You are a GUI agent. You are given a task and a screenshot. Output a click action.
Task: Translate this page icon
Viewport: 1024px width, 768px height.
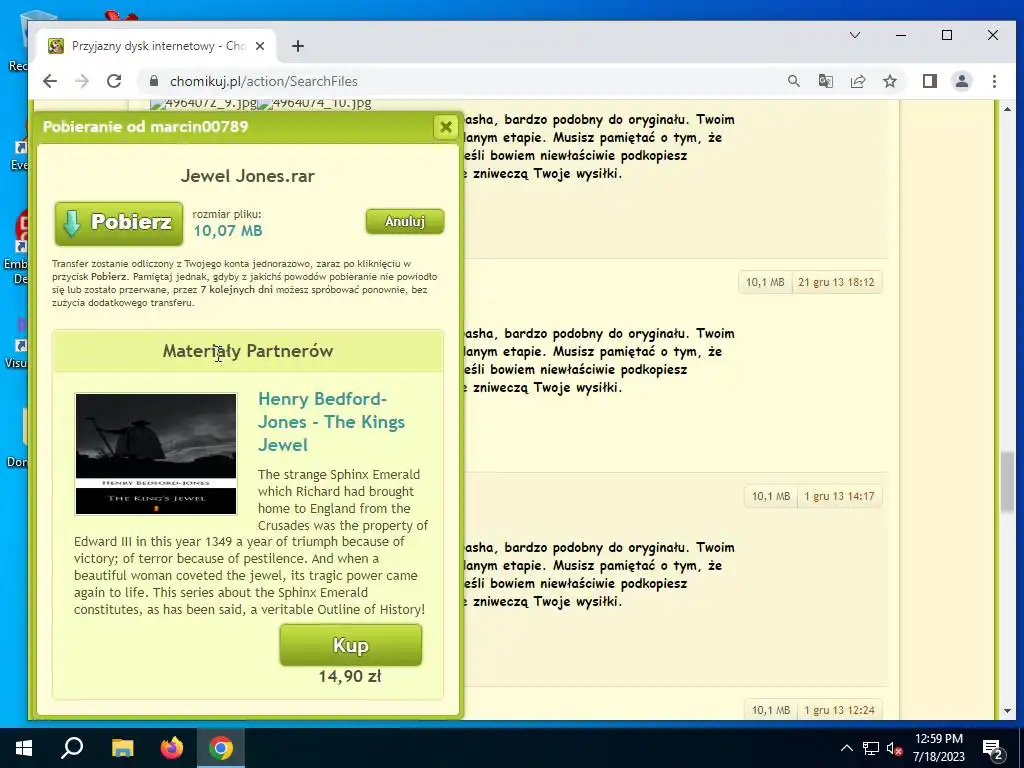point(825,81)
